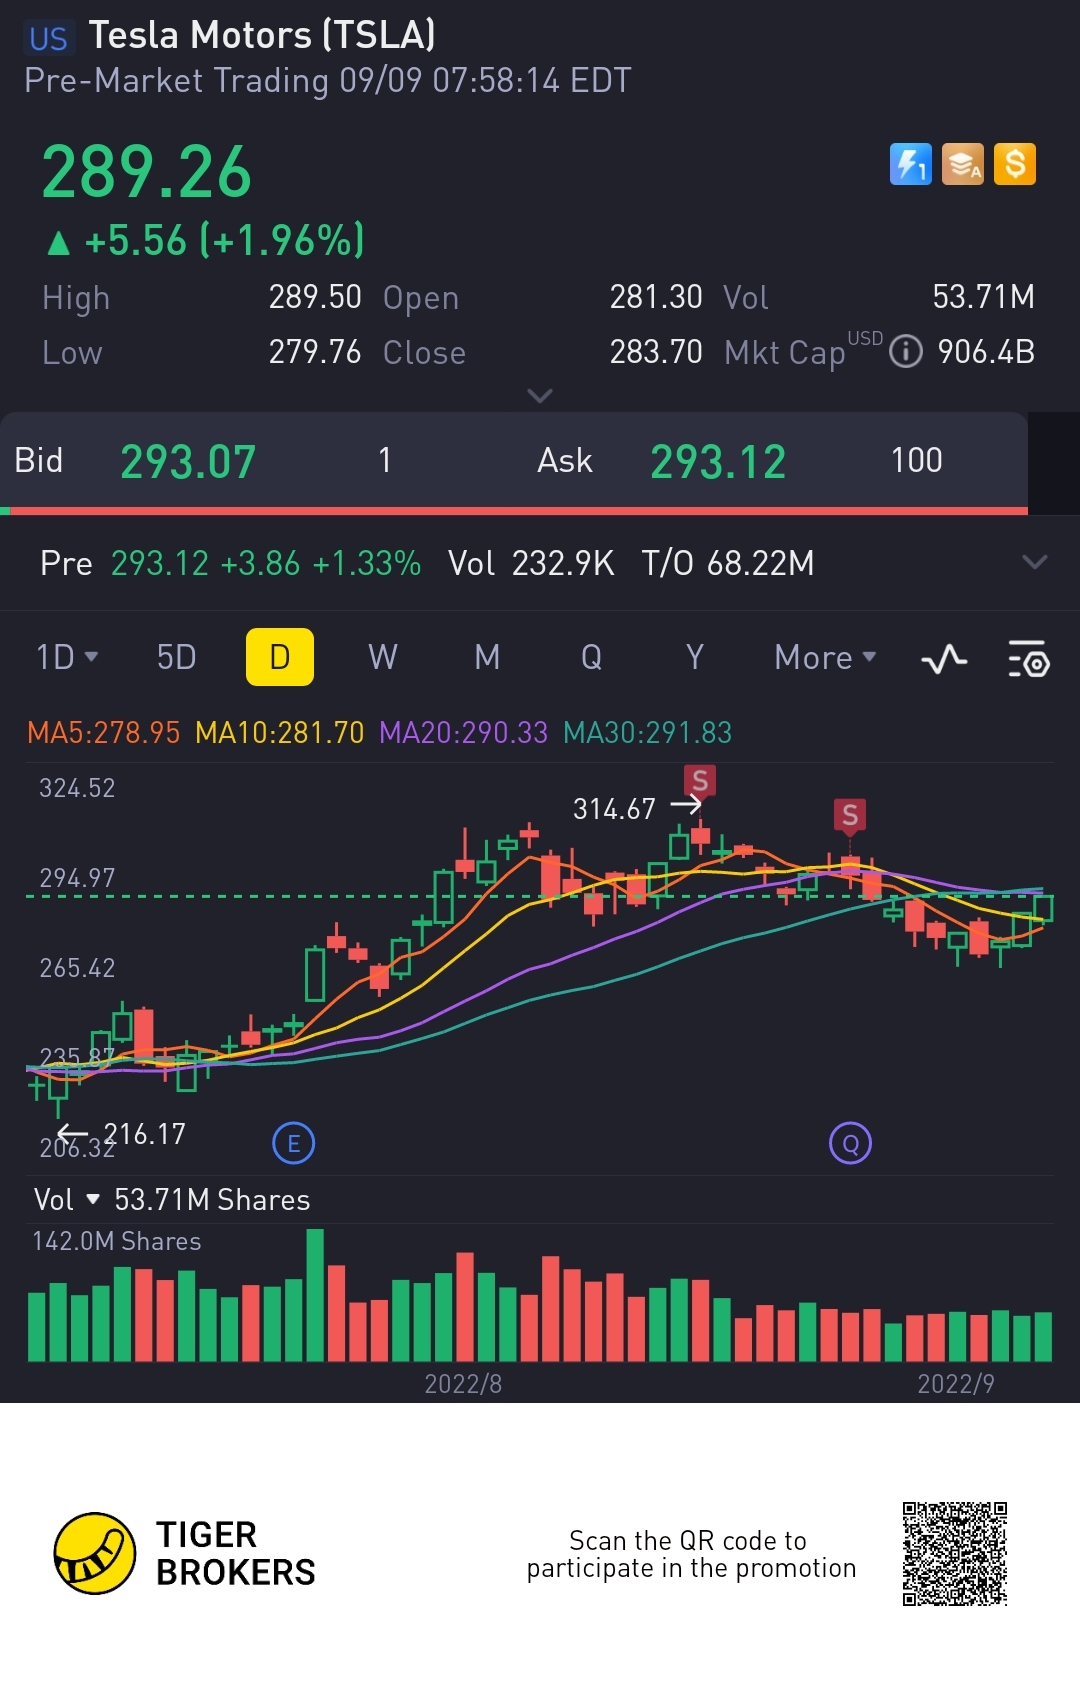Expand quote details chevron below Close
1080x1705 pixels.
pyautogui.click(x=540, y=396)
